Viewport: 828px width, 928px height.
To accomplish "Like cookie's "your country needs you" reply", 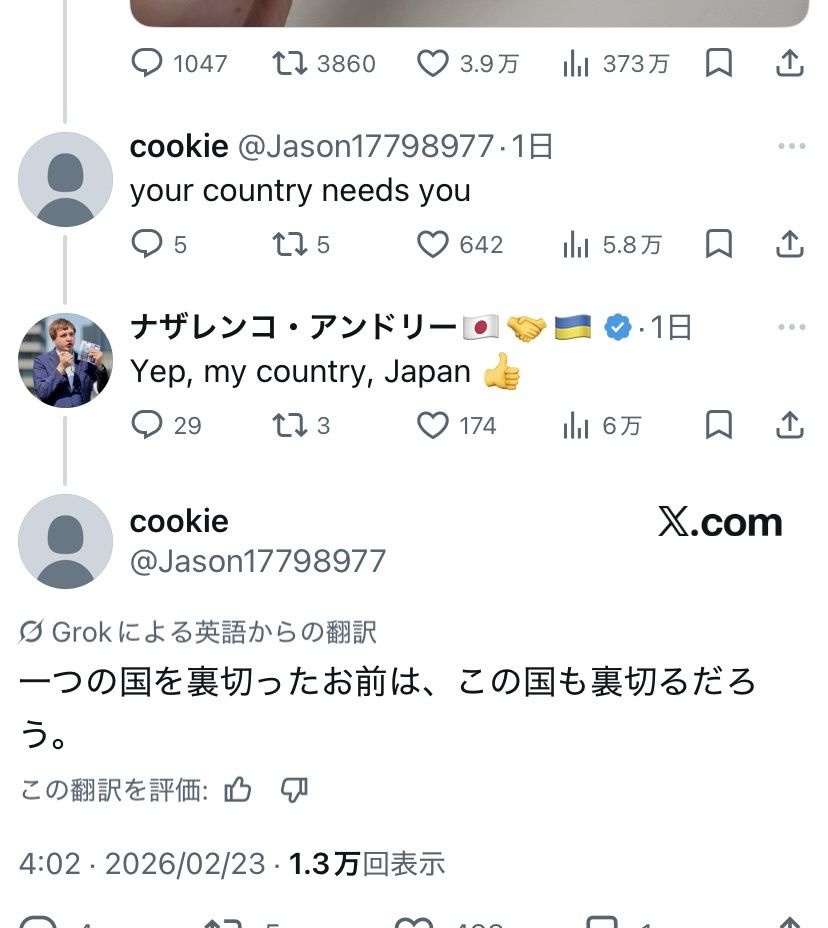I will click(432, 245).
